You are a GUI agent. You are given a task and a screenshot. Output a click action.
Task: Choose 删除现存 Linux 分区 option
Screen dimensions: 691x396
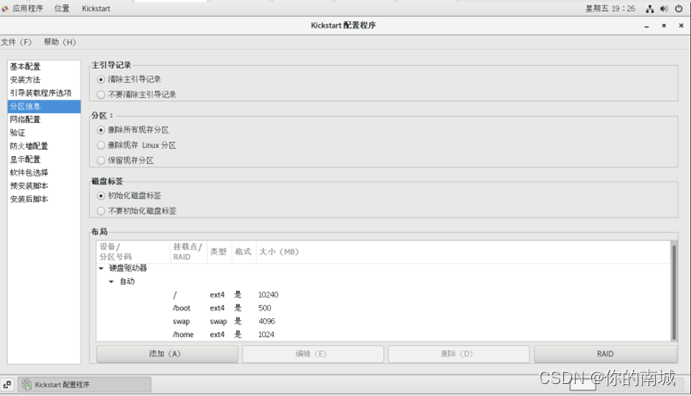click(101, 145)
